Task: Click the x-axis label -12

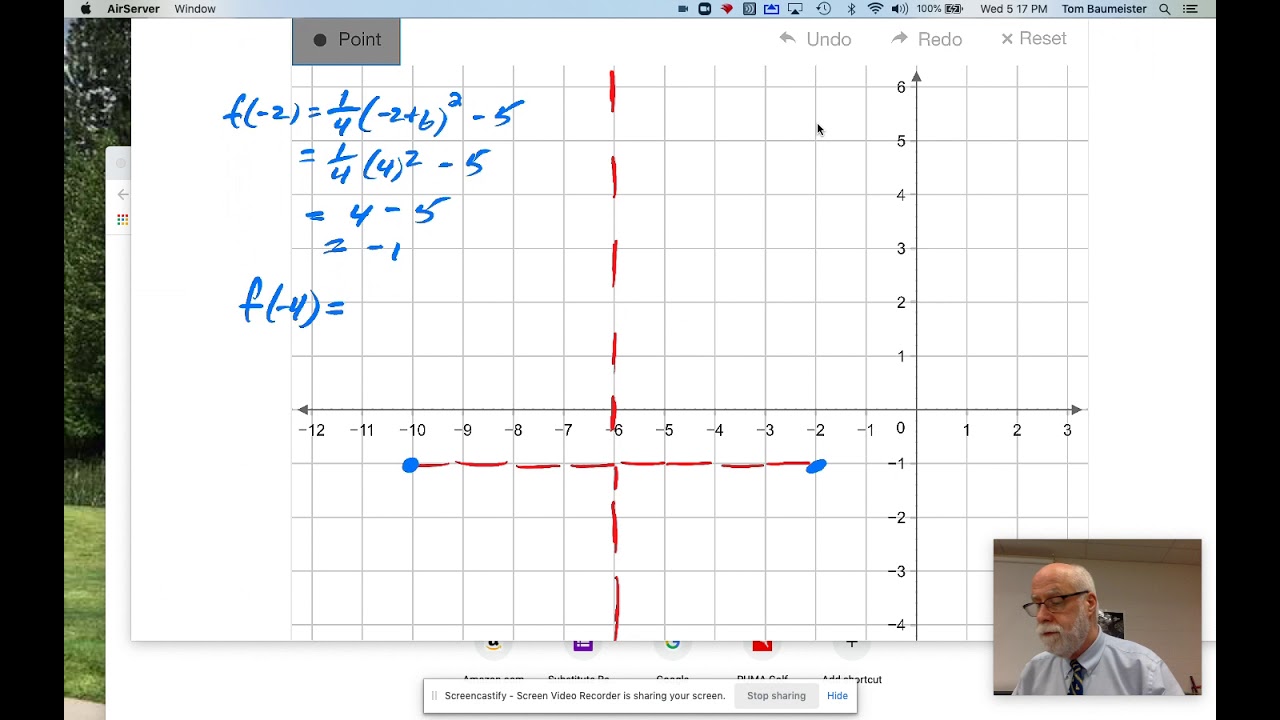Action: 311,430
